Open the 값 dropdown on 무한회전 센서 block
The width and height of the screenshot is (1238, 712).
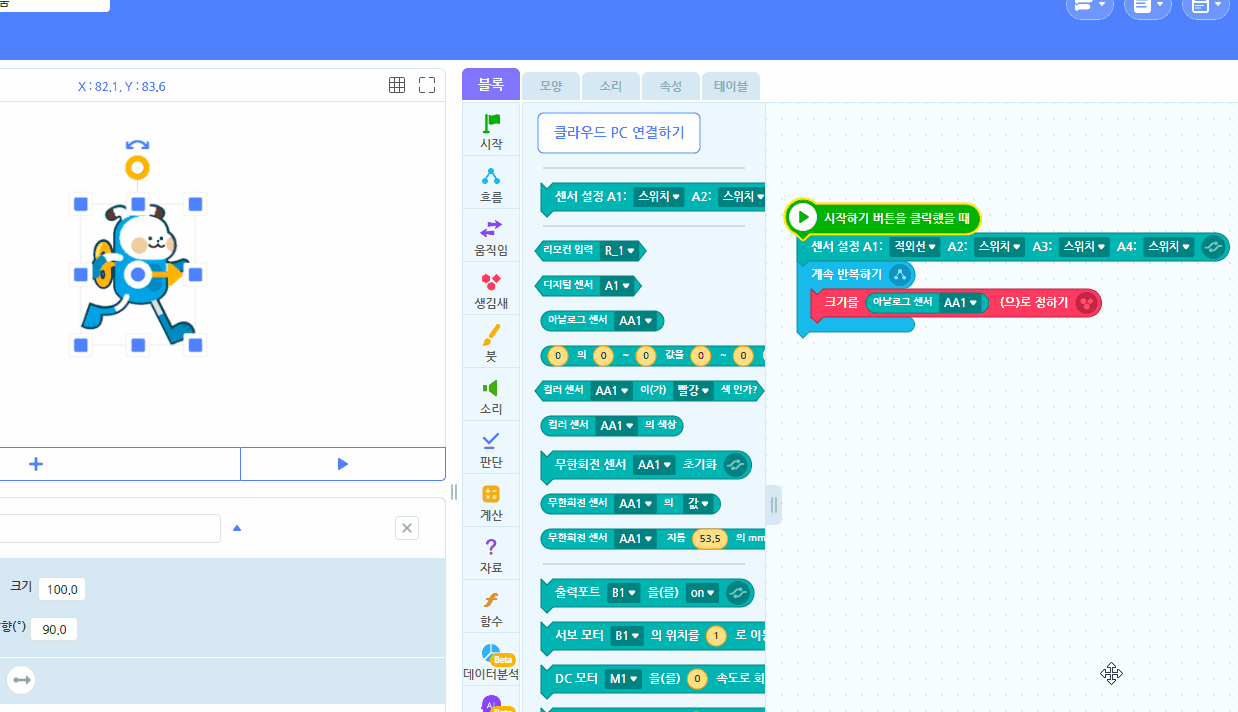click(698, 503)
